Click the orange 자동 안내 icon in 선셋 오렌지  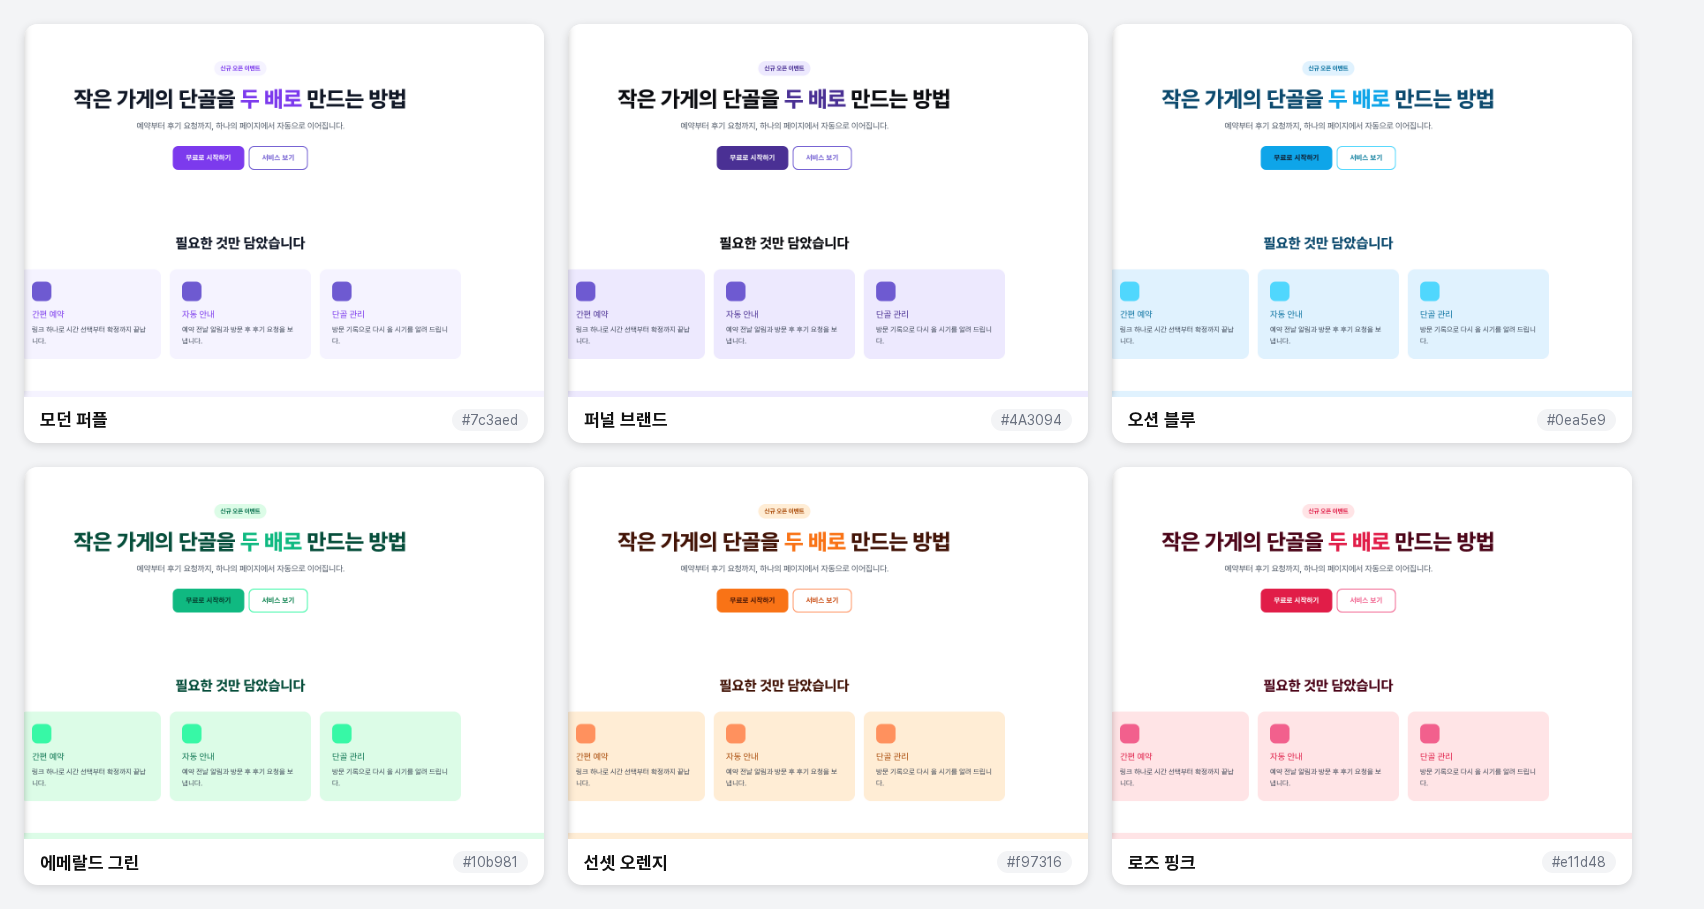click(736, 734)
